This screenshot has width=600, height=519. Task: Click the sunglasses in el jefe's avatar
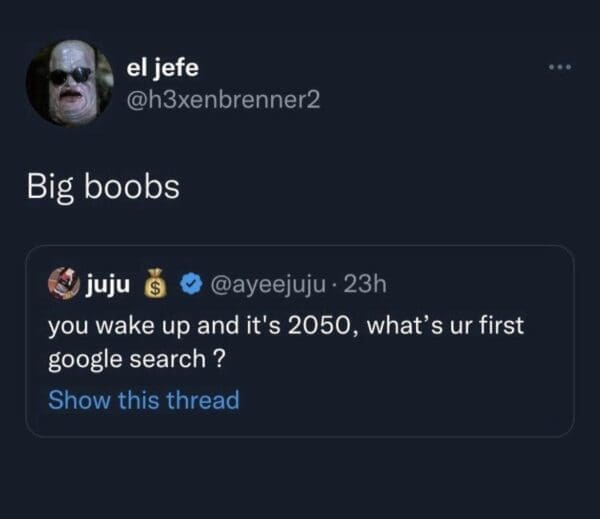tap(71, 75)
